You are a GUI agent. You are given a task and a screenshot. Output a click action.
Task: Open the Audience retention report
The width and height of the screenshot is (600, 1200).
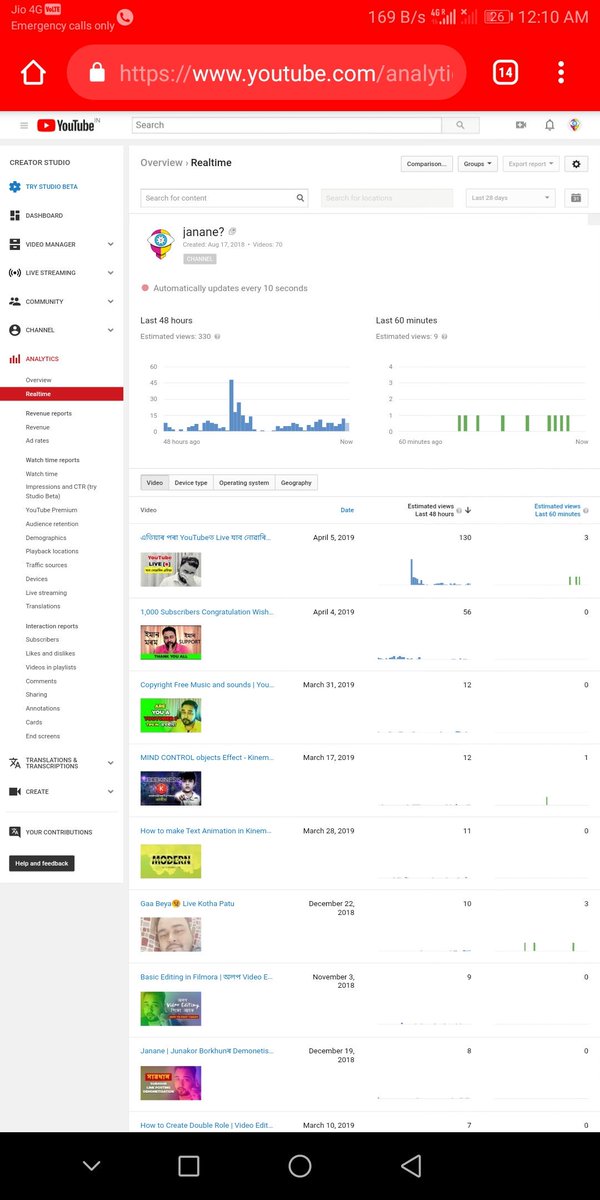pos(52,524)
